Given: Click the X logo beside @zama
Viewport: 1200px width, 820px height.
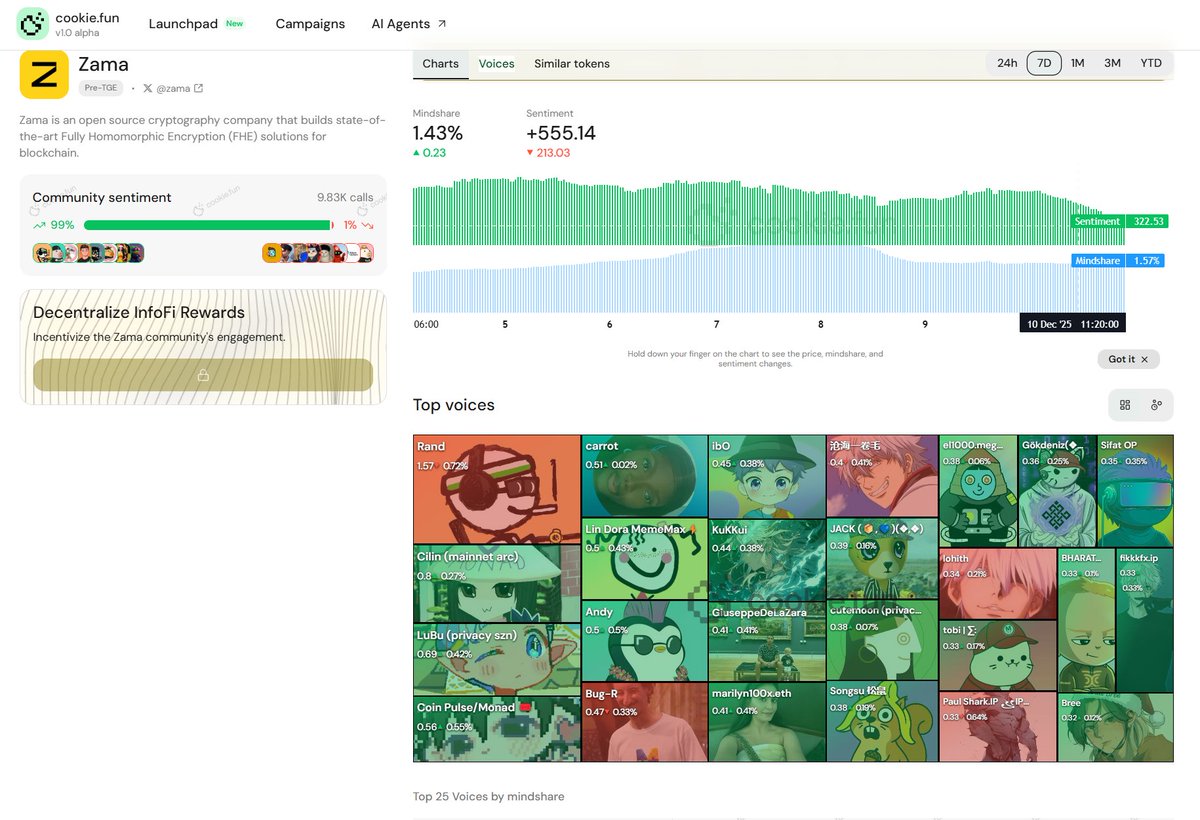Looking at the screenshot, I should 148,88.
